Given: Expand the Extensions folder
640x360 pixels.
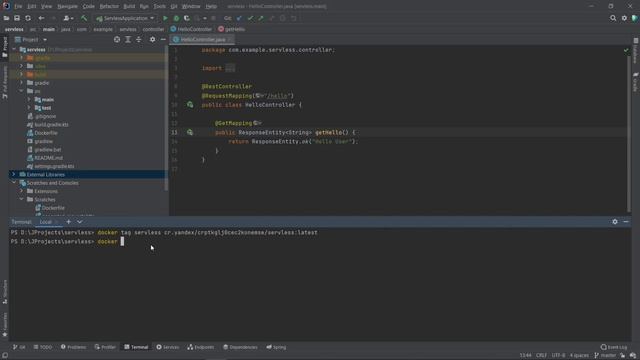Looking at the screenshot, I should pos(22,191).
